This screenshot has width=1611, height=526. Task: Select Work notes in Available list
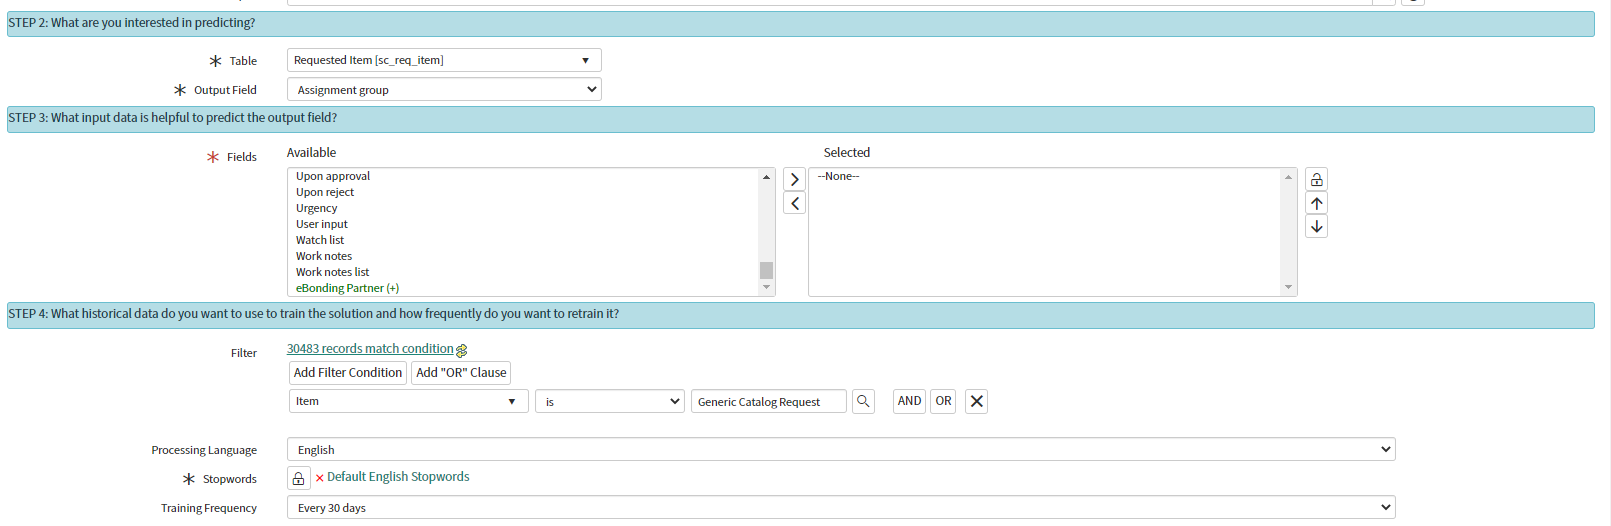[x=324, y=256]
